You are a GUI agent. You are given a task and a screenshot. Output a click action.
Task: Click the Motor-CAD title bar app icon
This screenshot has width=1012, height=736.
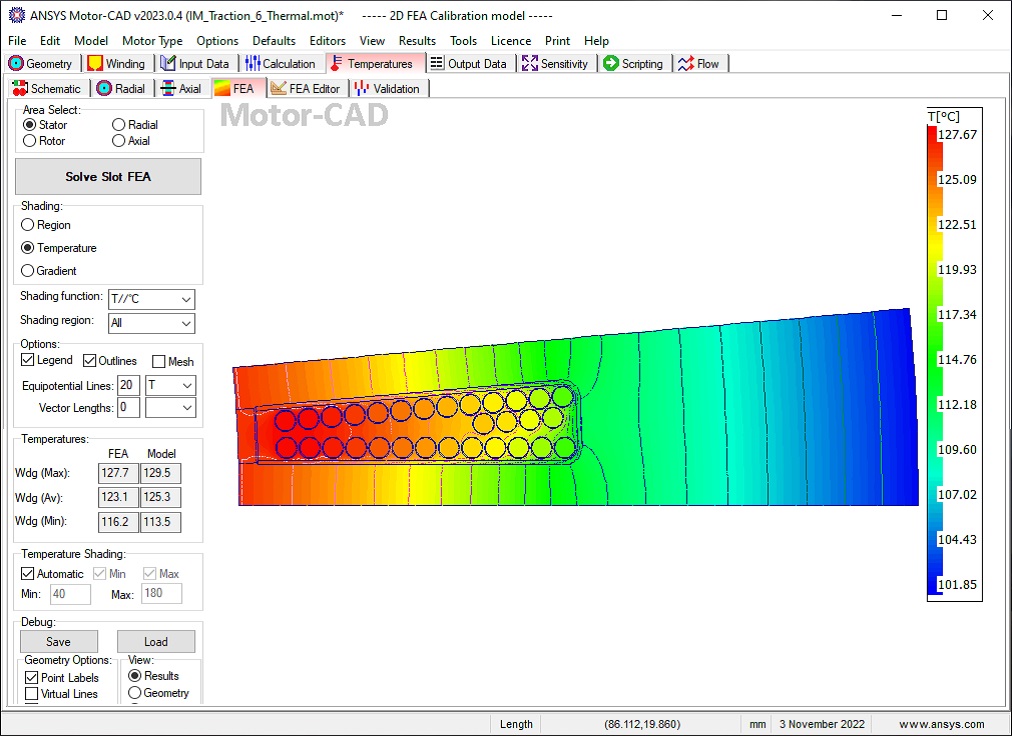click(17, 15)
